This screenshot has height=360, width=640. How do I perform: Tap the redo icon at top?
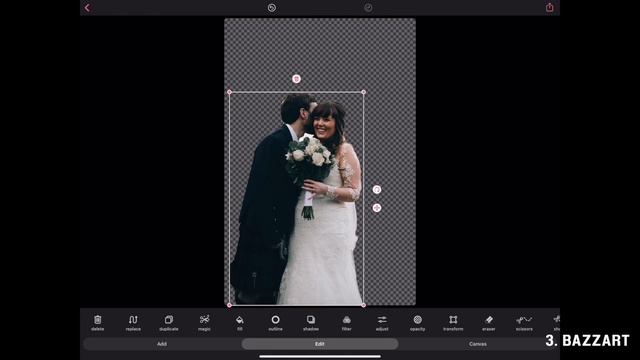tap(368, 8)
